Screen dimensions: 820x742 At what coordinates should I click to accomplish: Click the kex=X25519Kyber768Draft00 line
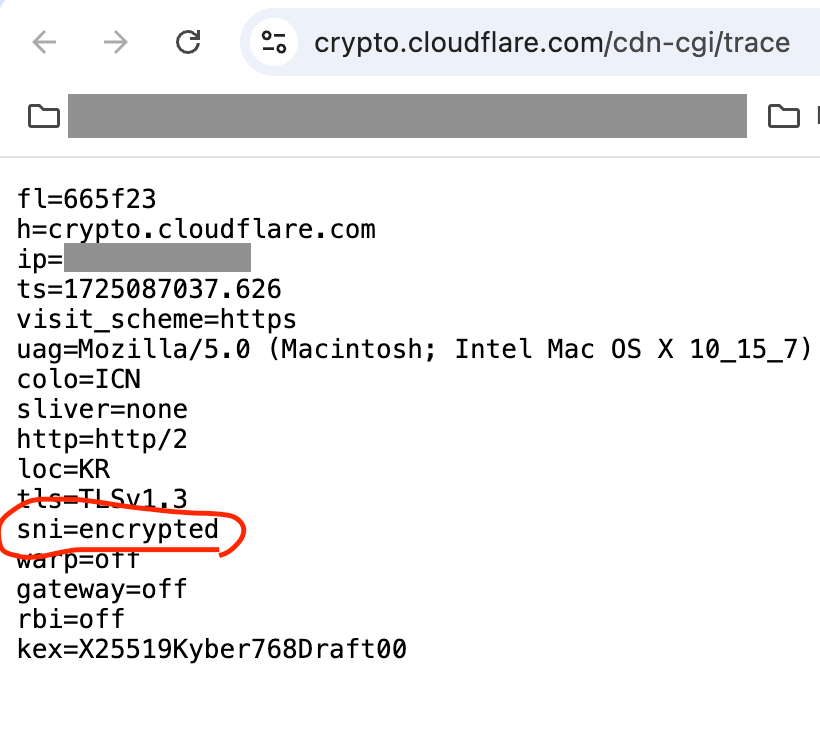(211, 649)
